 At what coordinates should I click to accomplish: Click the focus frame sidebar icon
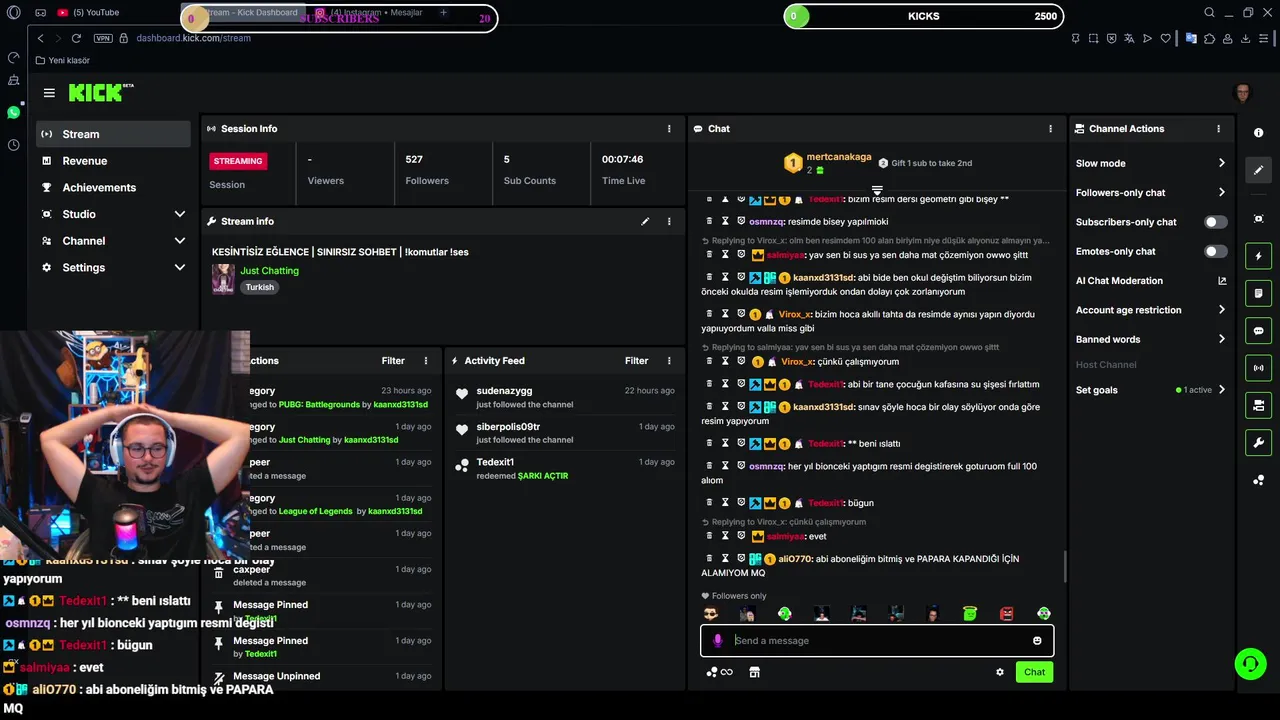1258,219
